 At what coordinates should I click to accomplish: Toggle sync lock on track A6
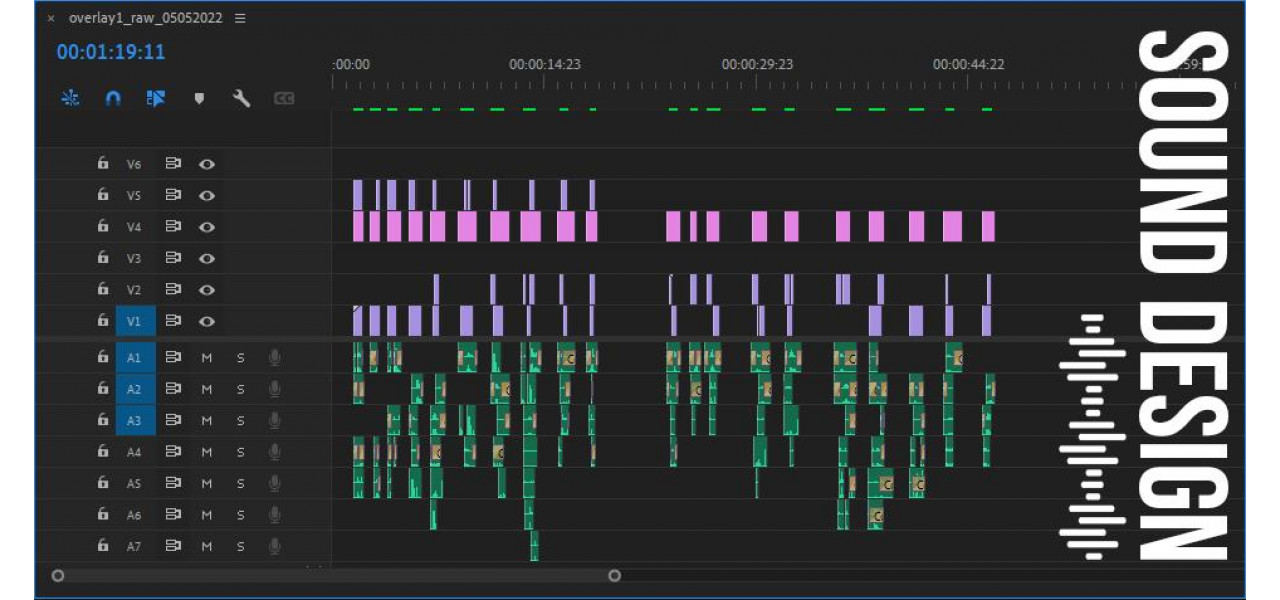tap(173, 515)
